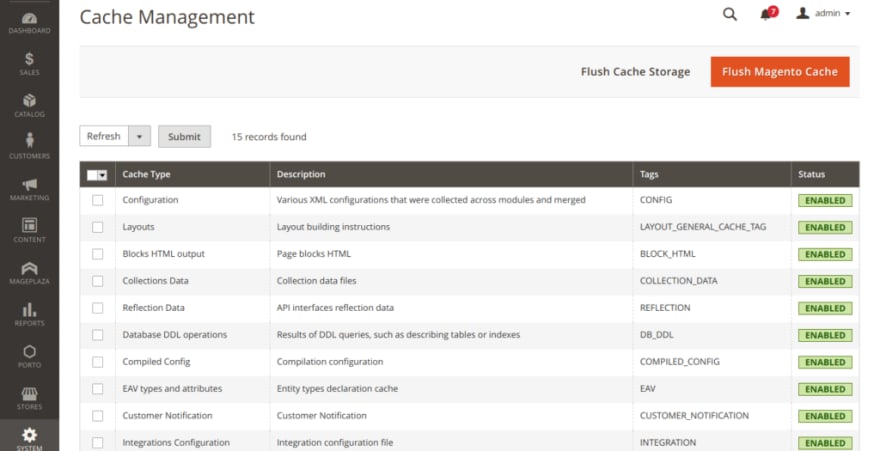Click the Compiled Config cache type name
The height and width of the screenshot is (451, 880).
(x=157, y=361)
